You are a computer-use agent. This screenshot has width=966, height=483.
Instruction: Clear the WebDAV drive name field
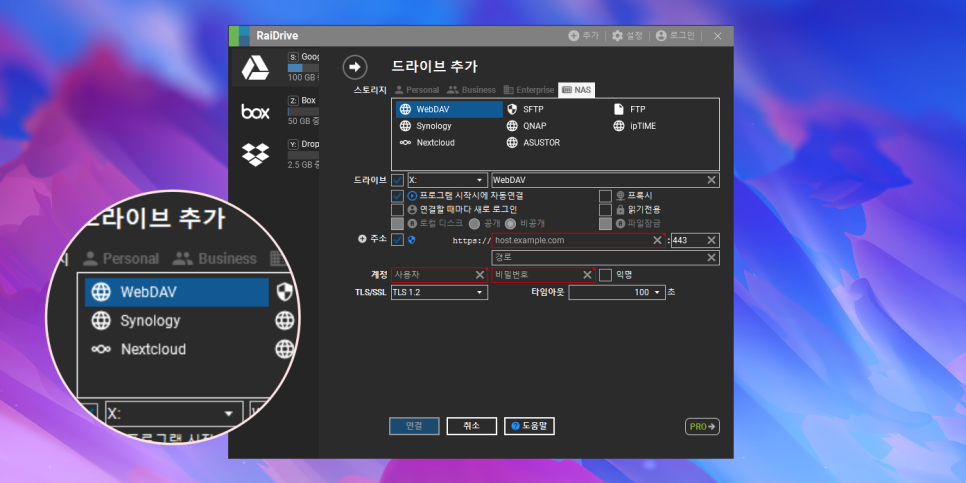712,180
